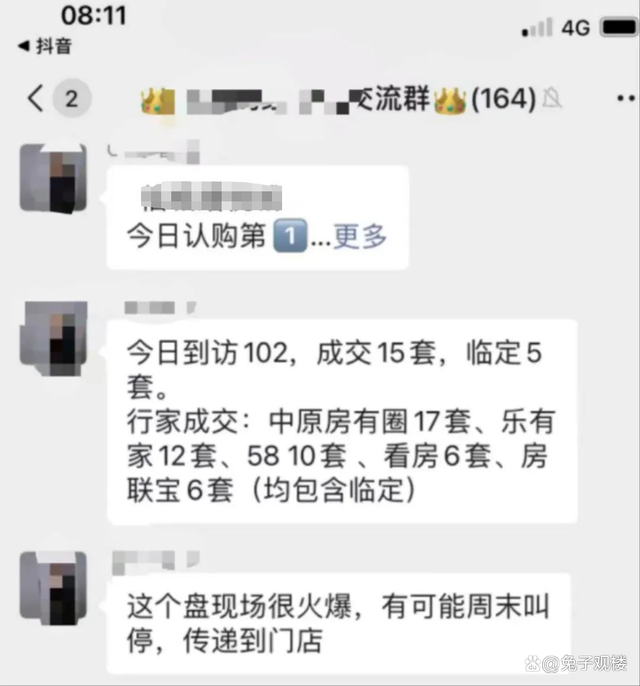The width and height of the screenshot is (640, 686).
Task: Tap the 今日认购第 message bubble
Action: pyautogui.click(x=258, y=217)
